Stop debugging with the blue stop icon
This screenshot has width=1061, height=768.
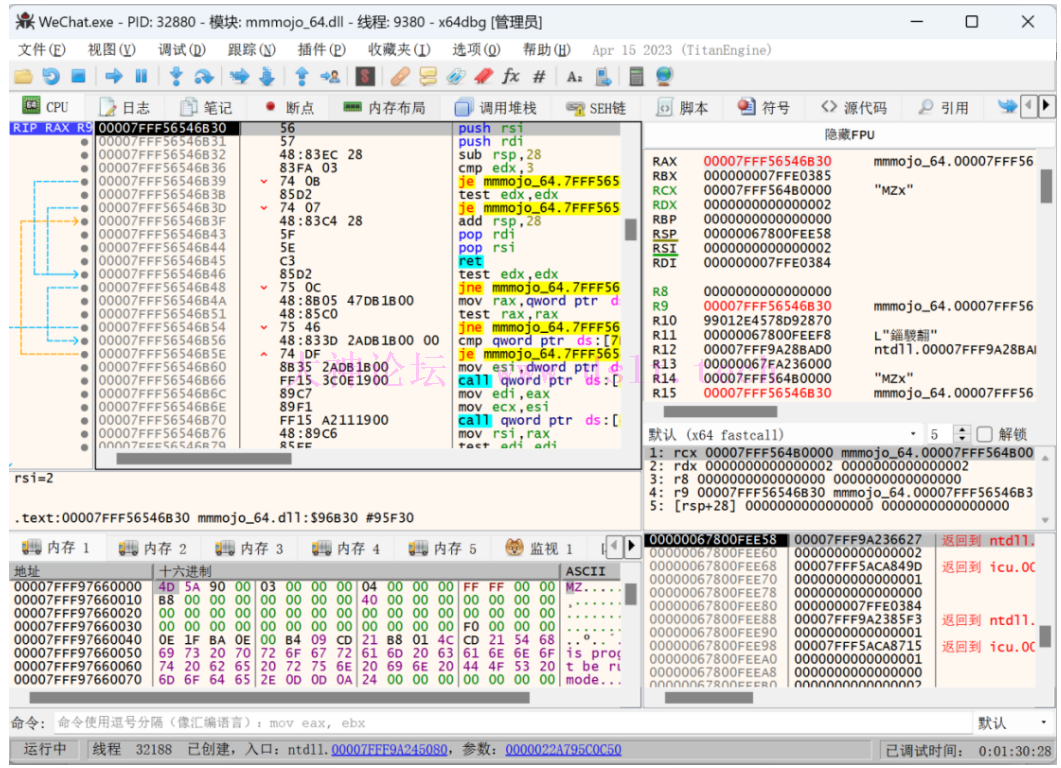(x=78, y=76)
